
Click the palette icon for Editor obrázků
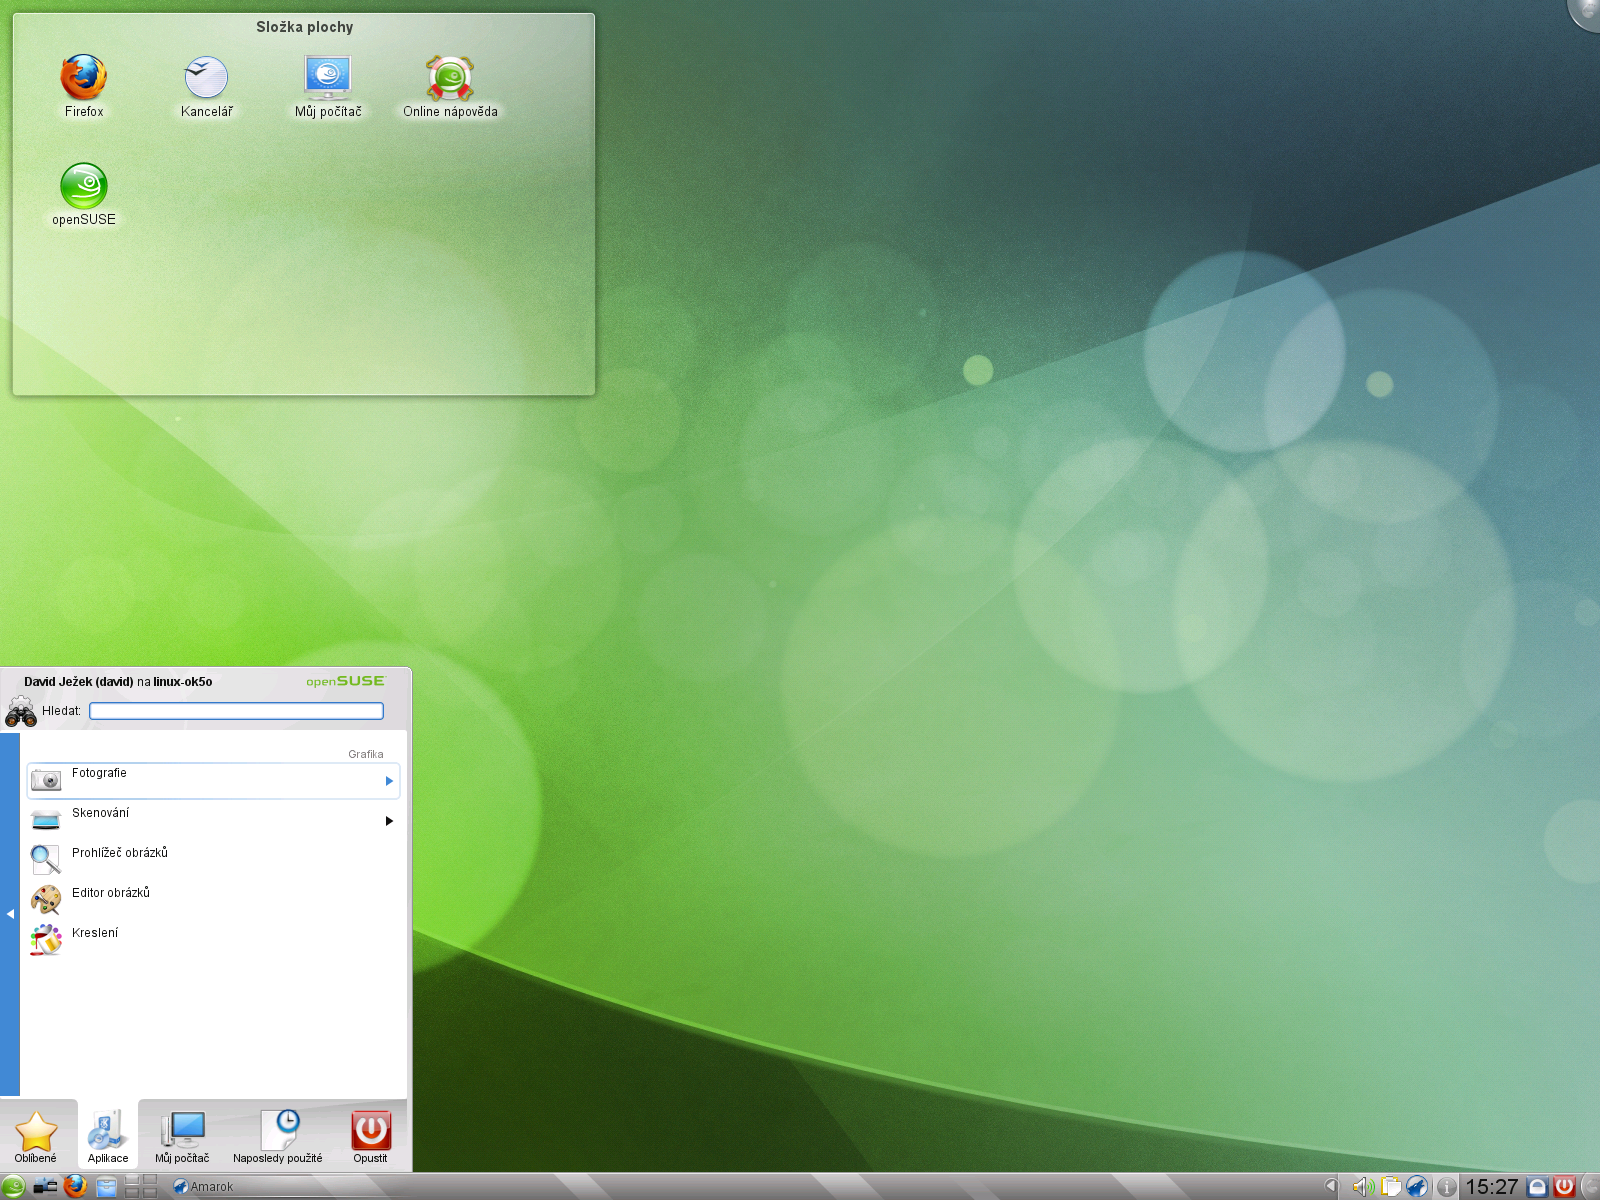coord(46,900)
